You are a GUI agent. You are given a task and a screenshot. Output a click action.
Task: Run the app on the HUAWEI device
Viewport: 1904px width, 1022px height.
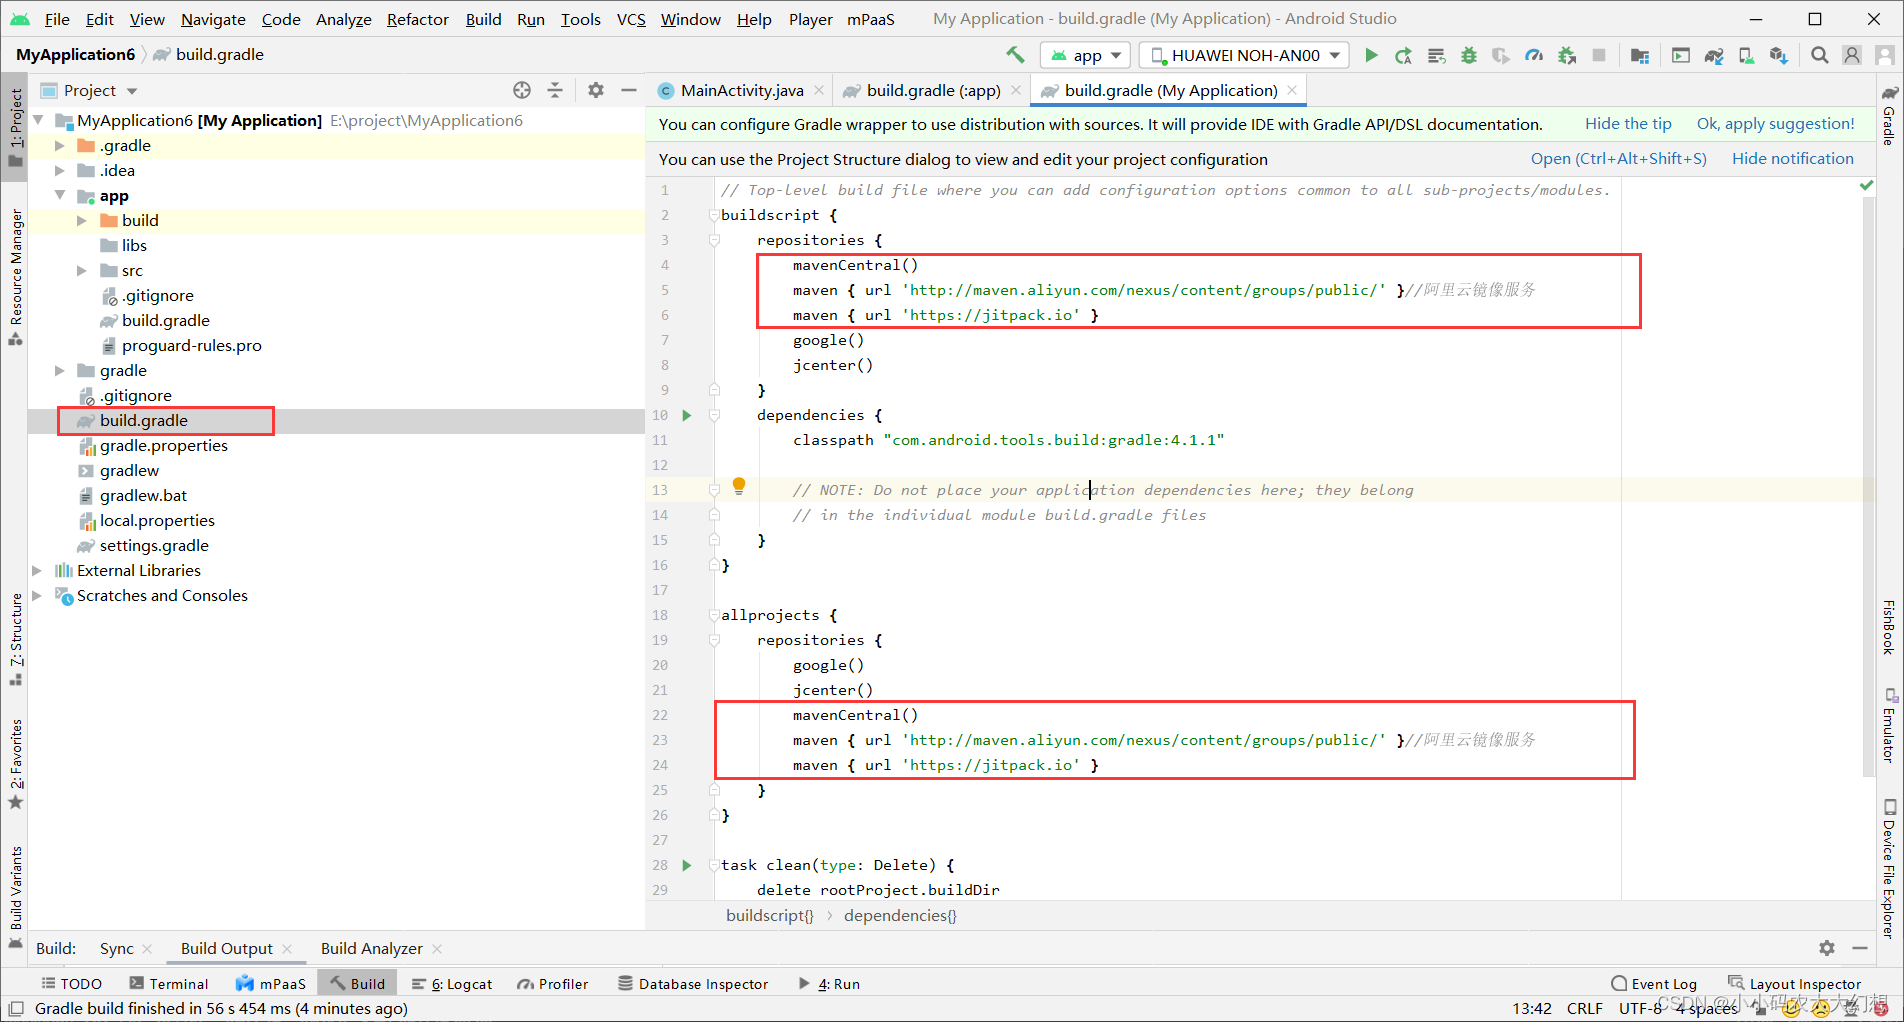coord(1371,55)
